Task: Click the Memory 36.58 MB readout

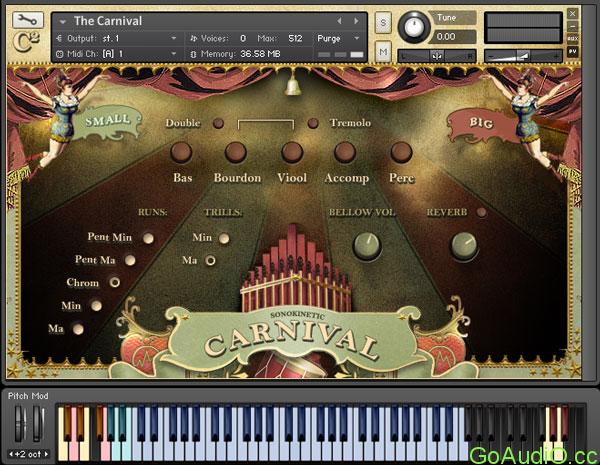Action: [x=260, y=54]
